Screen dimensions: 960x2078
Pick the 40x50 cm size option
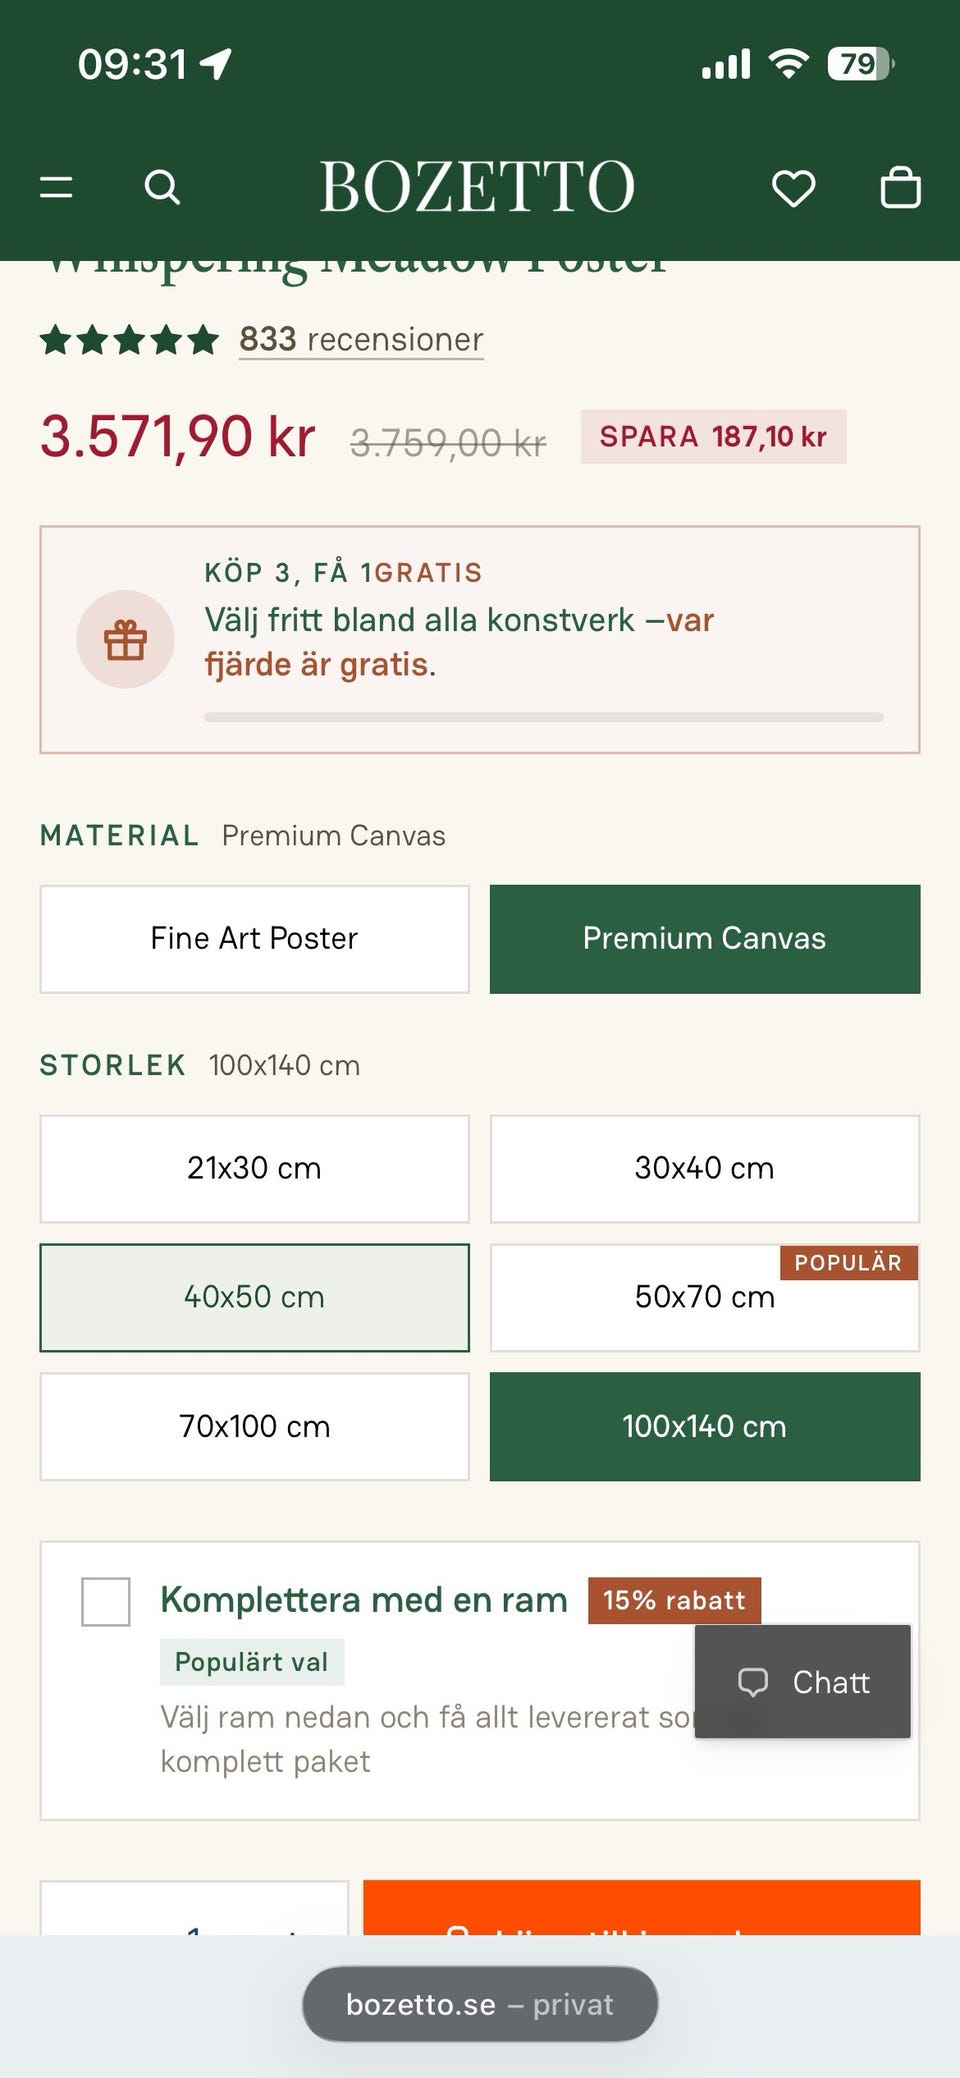point(255,1298)
